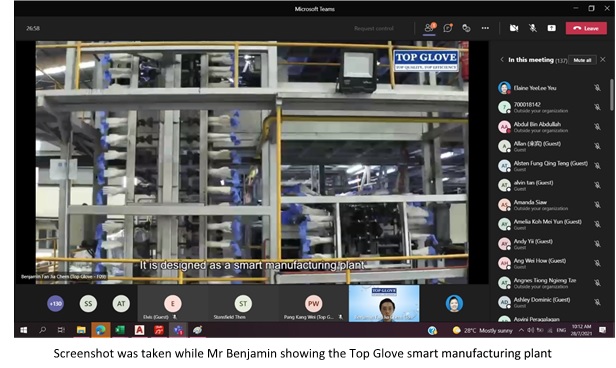Turn on the camera
The height and width of the screenshot is (368, 616).
[x=514, y=28]
